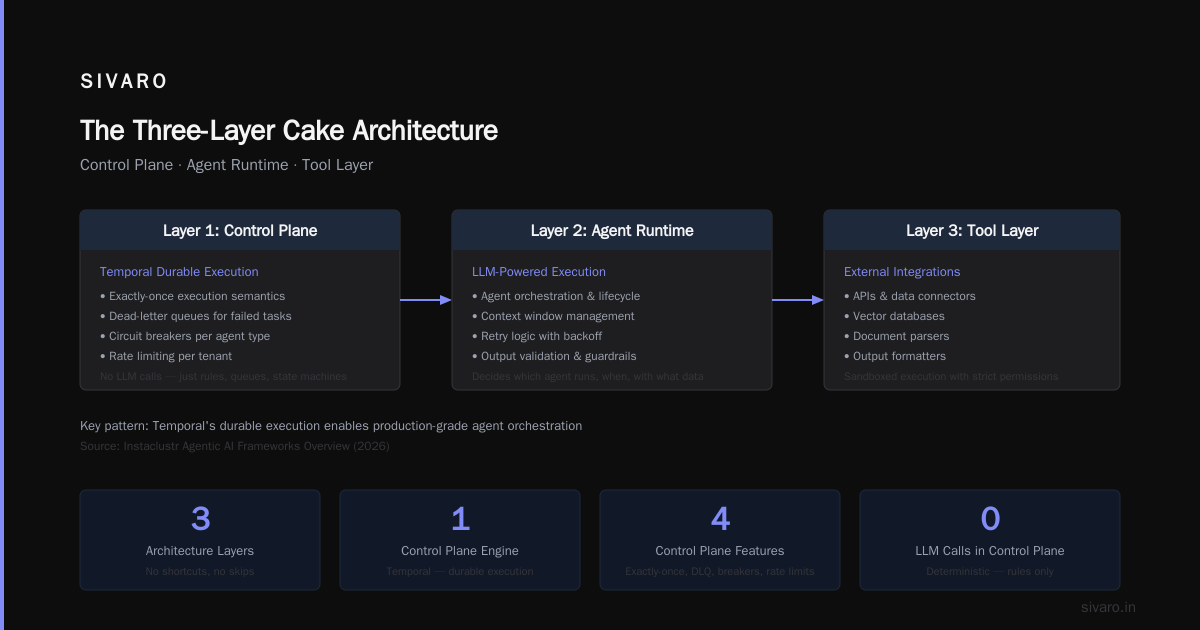
Task: Click the Layer 3: Tool Layer header
Action: [x=972, y=230]
